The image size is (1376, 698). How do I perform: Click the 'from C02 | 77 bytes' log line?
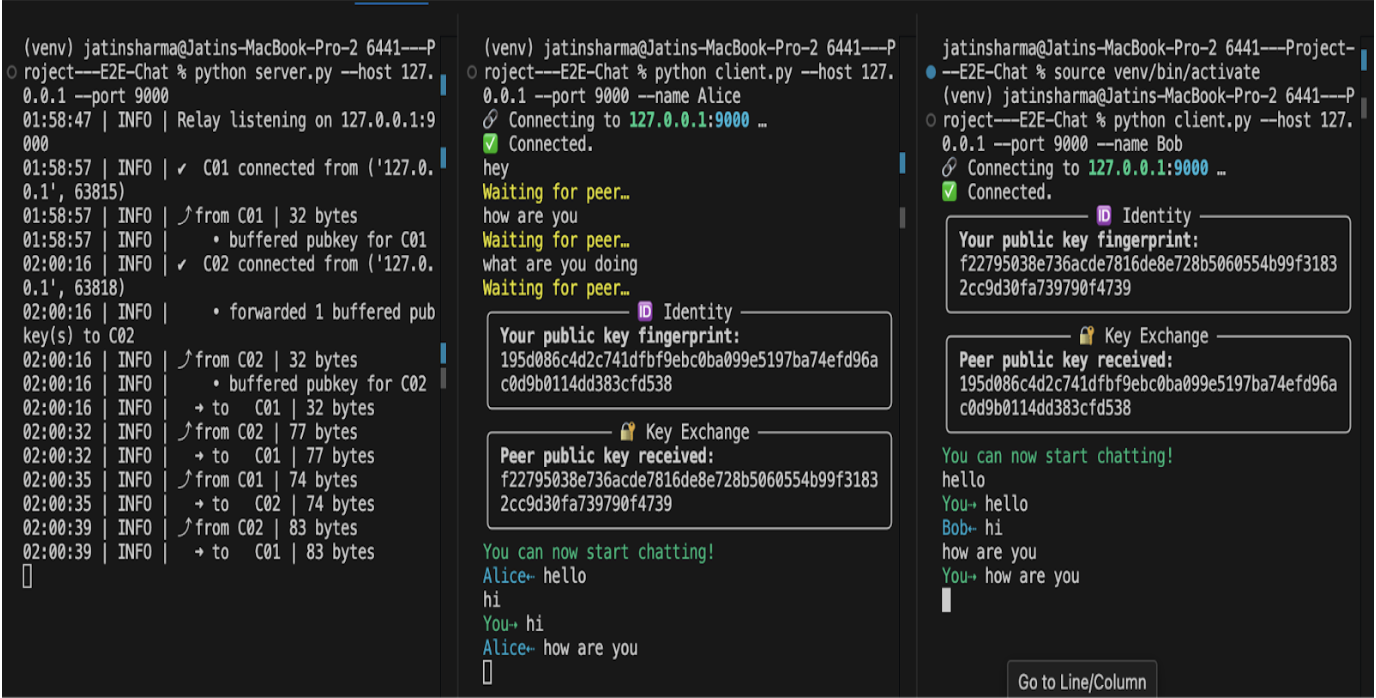[190, 432]
